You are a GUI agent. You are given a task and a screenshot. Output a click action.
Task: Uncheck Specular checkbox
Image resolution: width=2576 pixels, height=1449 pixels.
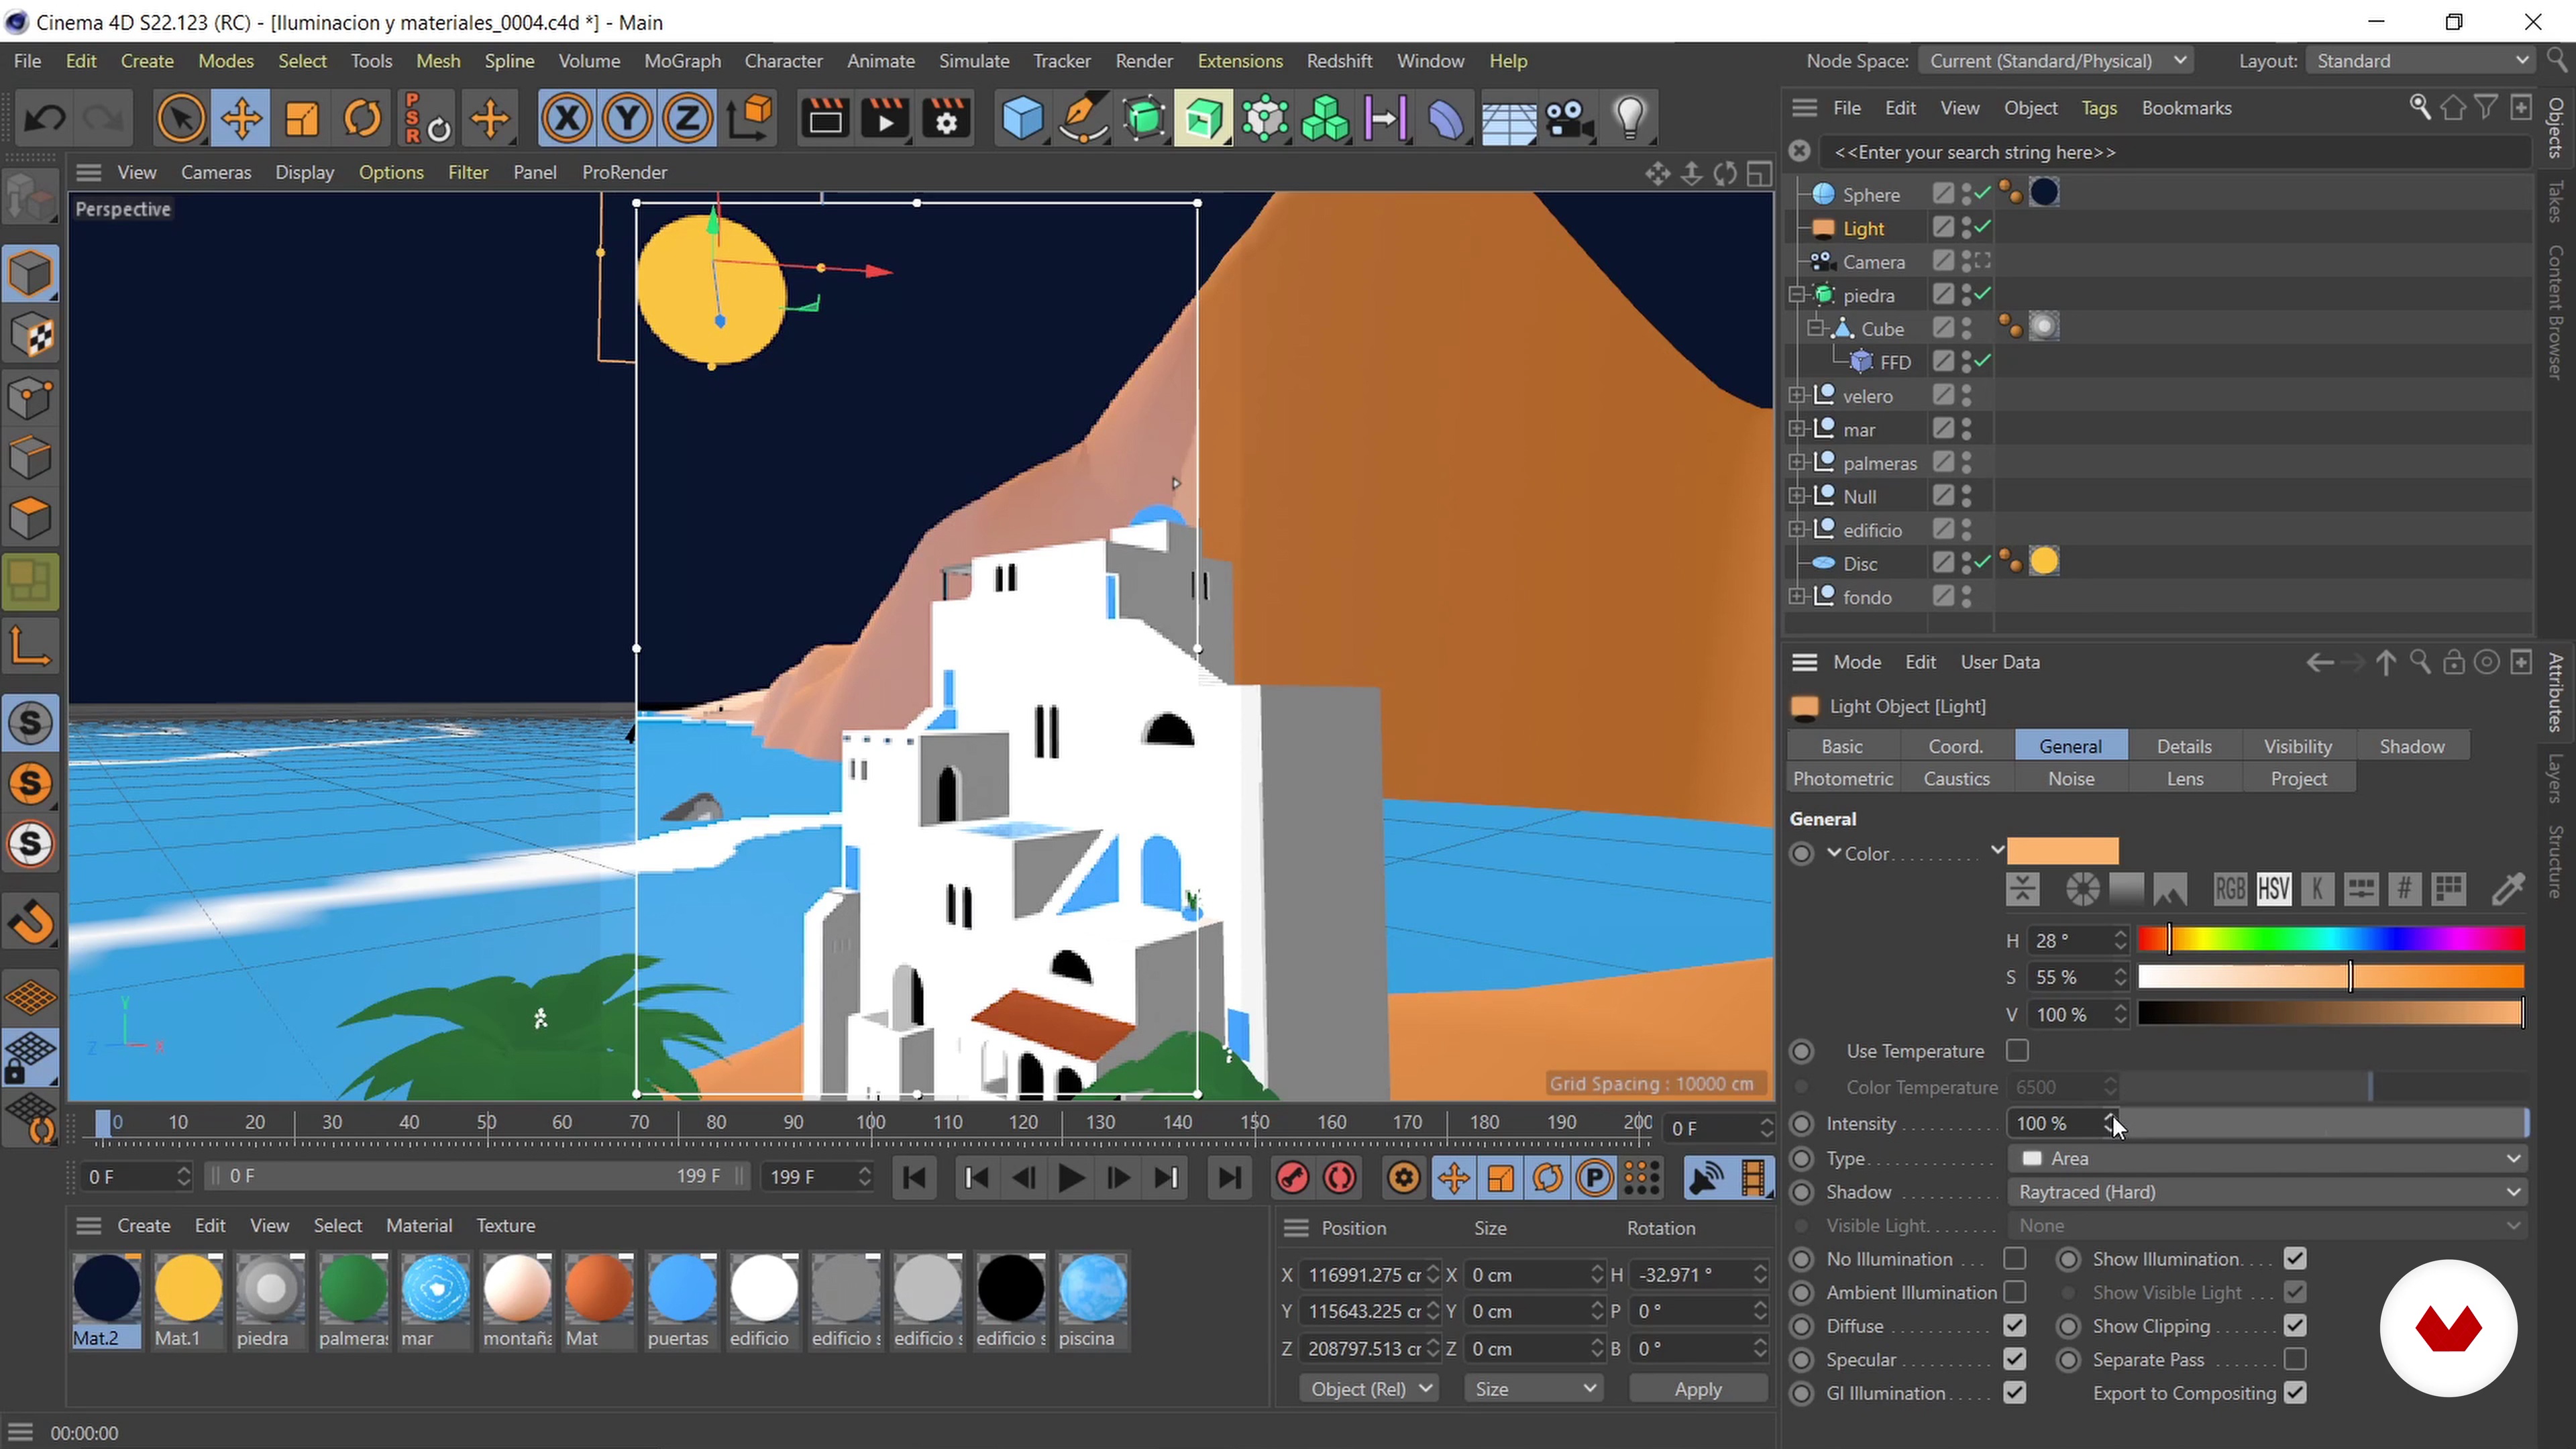(2015, 1359)
